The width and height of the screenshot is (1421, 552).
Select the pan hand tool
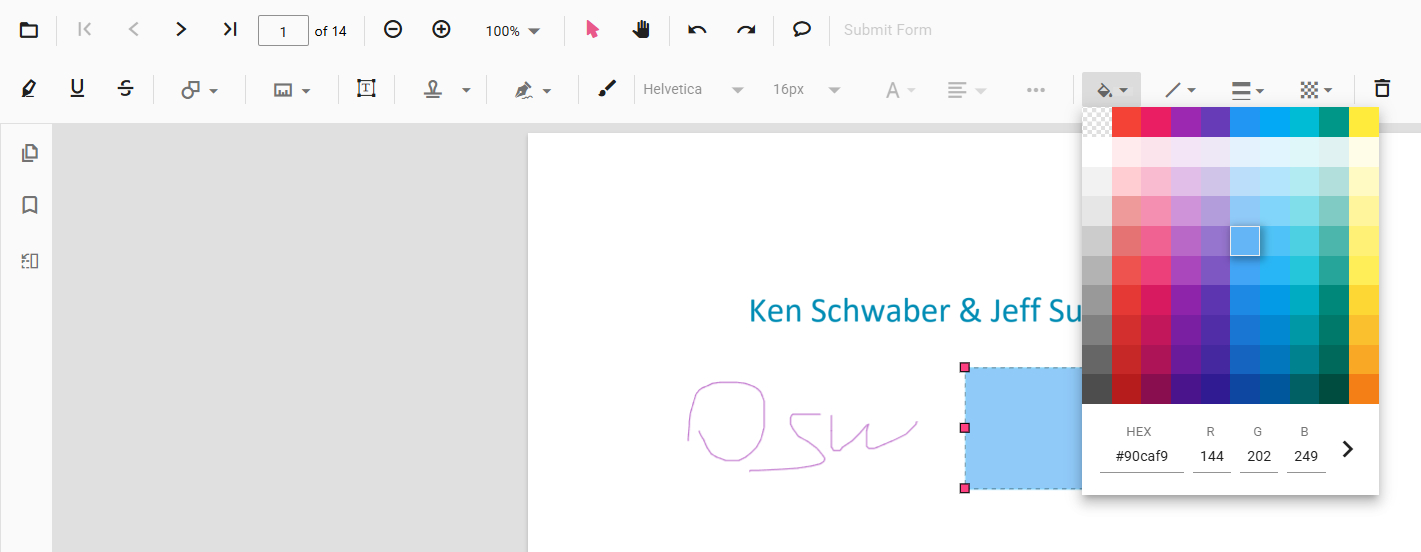[641, 30]
